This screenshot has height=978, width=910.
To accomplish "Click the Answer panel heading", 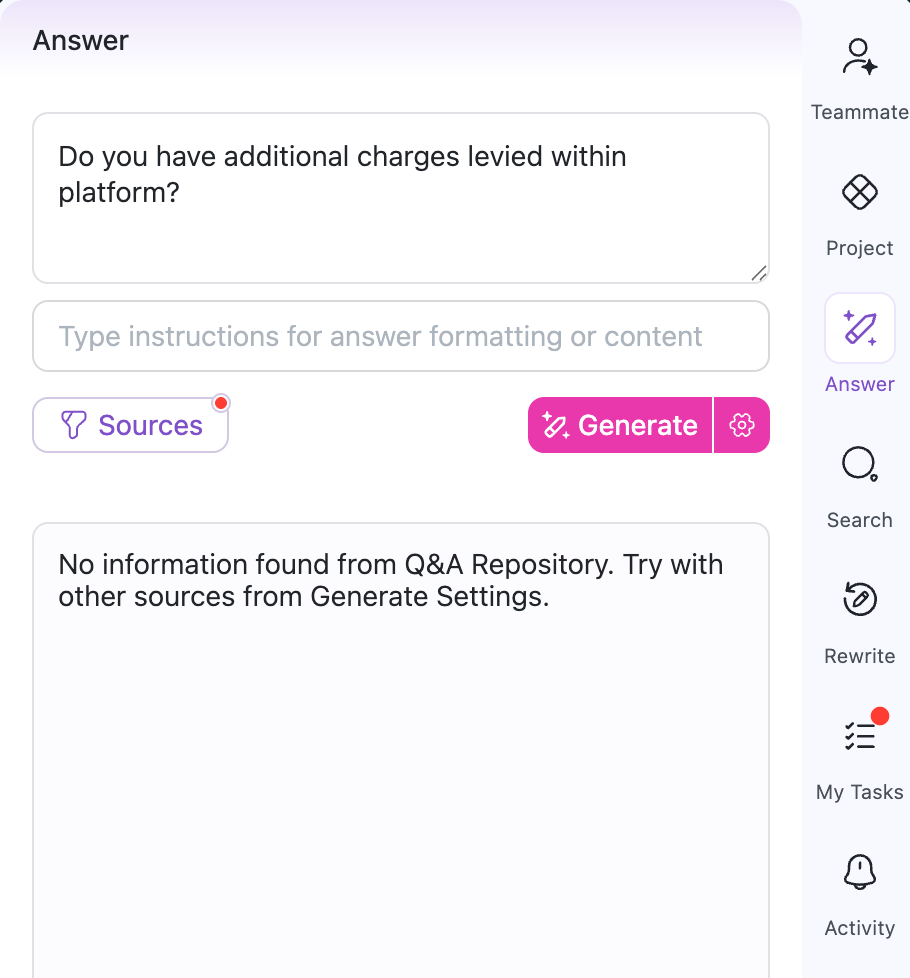I will (x=81, y=41).
